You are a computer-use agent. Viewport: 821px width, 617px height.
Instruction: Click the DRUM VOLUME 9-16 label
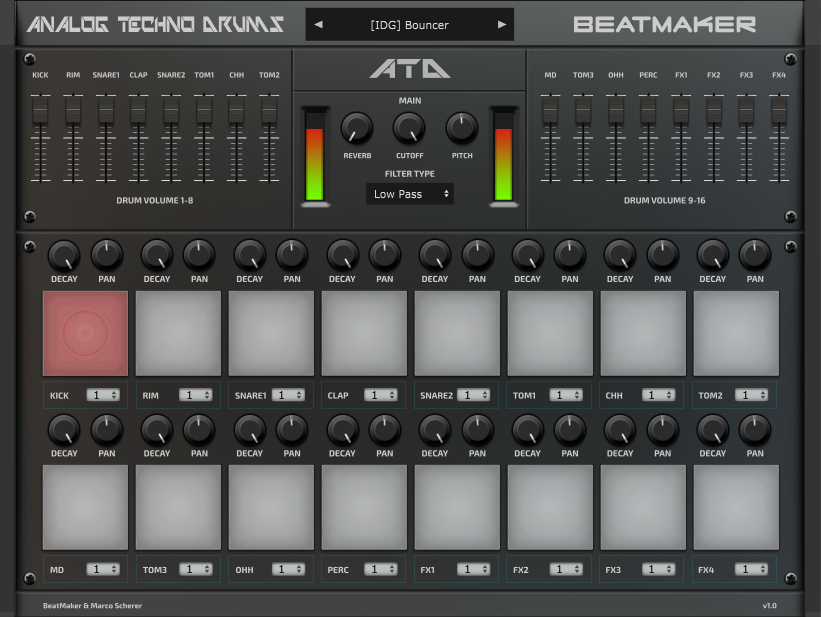[664, 200]
